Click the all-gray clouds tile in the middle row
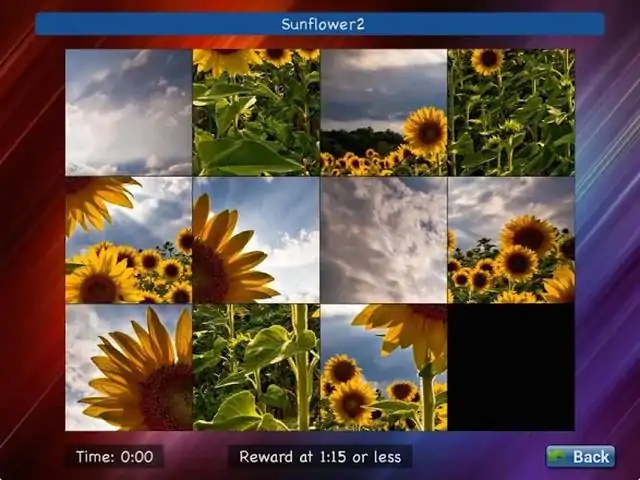The image size is (640, 480). [383, 240]
